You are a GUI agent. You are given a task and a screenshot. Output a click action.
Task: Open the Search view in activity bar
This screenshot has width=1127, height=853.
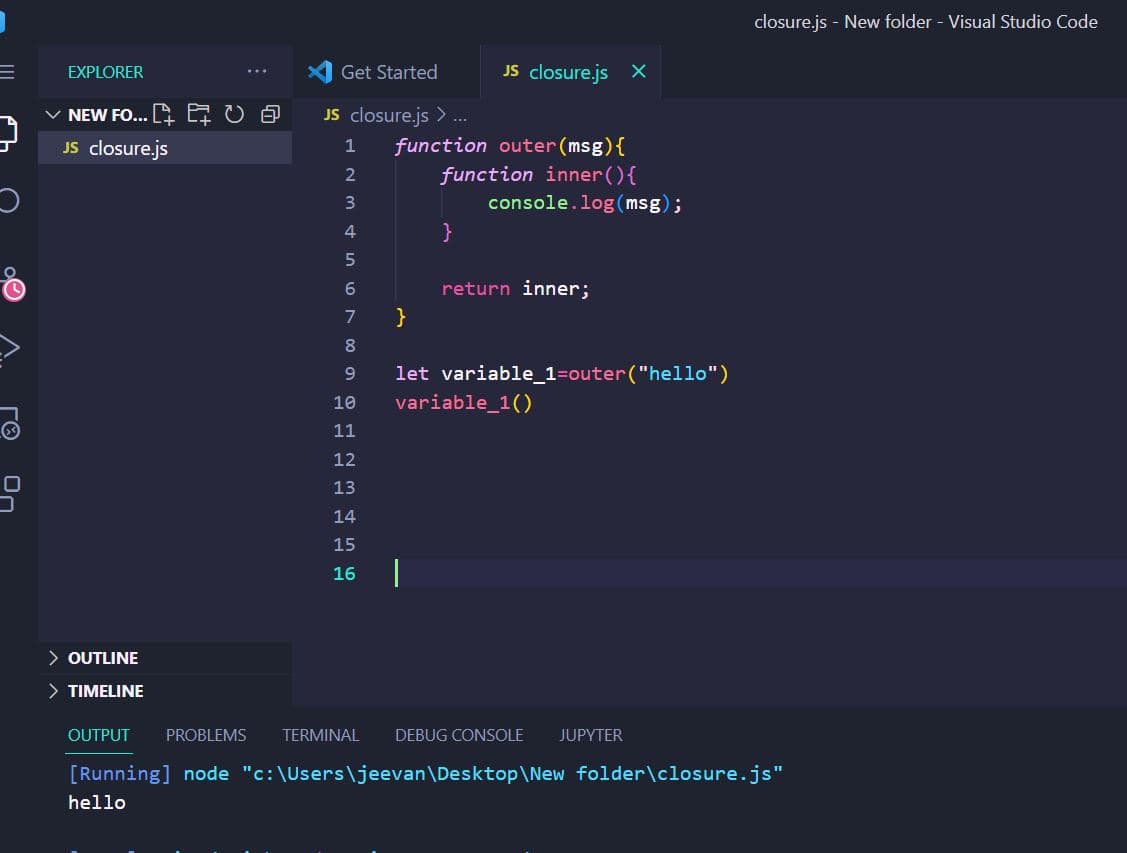click(x=9, y=200)
